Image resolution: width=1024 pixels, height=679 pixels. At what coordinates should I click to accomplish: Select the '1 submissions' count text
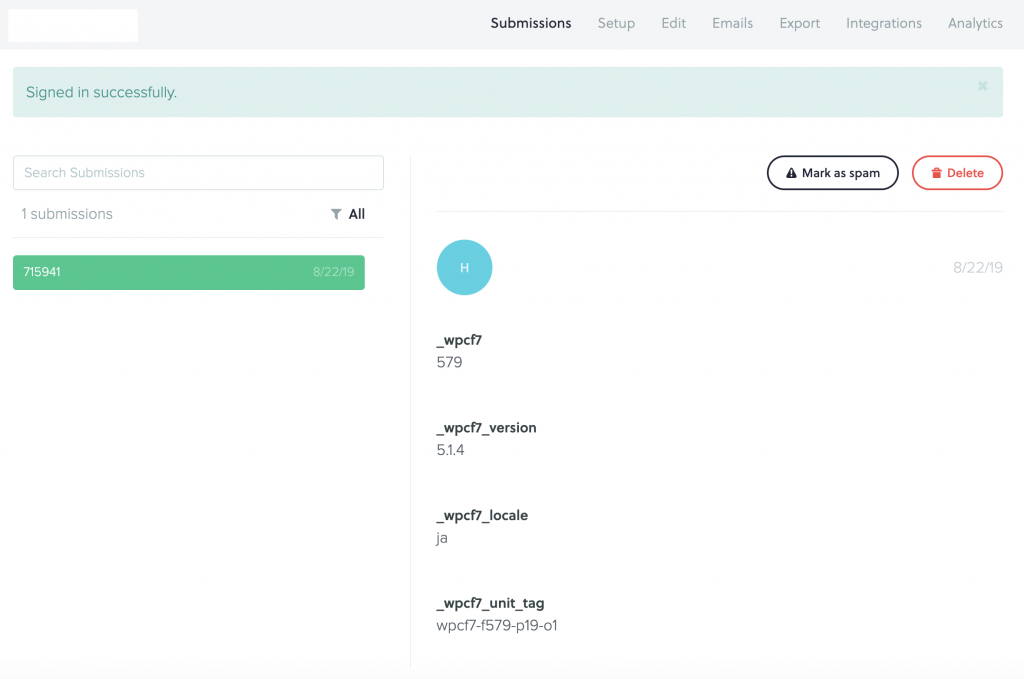pyautogui.click(x=67, y=214)
